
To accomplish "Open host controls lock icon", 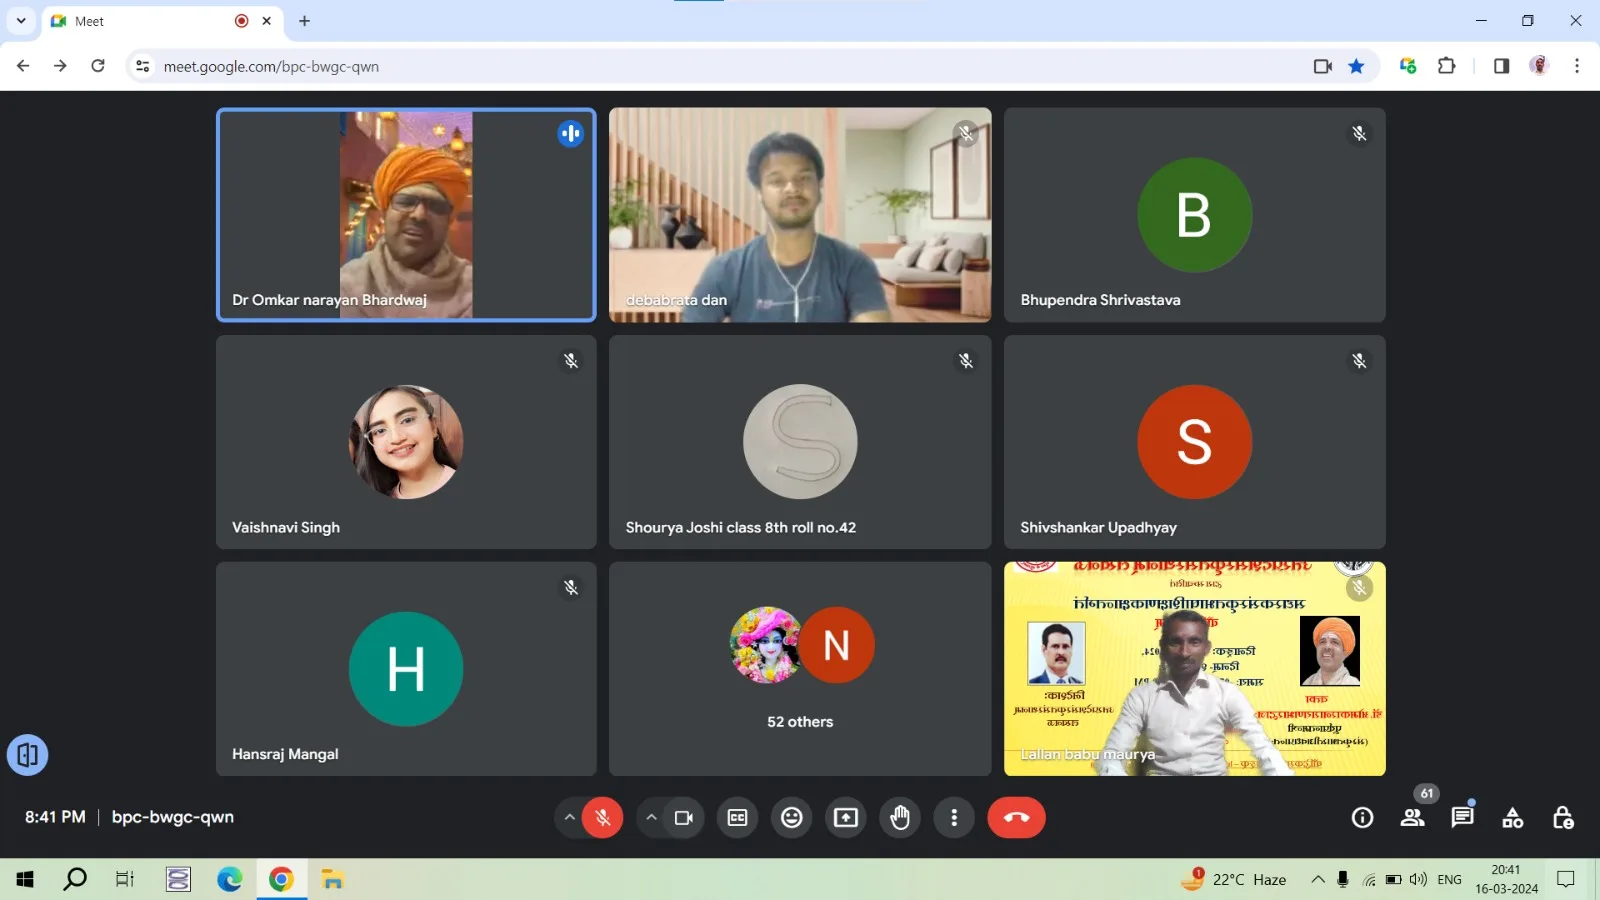I will coord(1563,818).
